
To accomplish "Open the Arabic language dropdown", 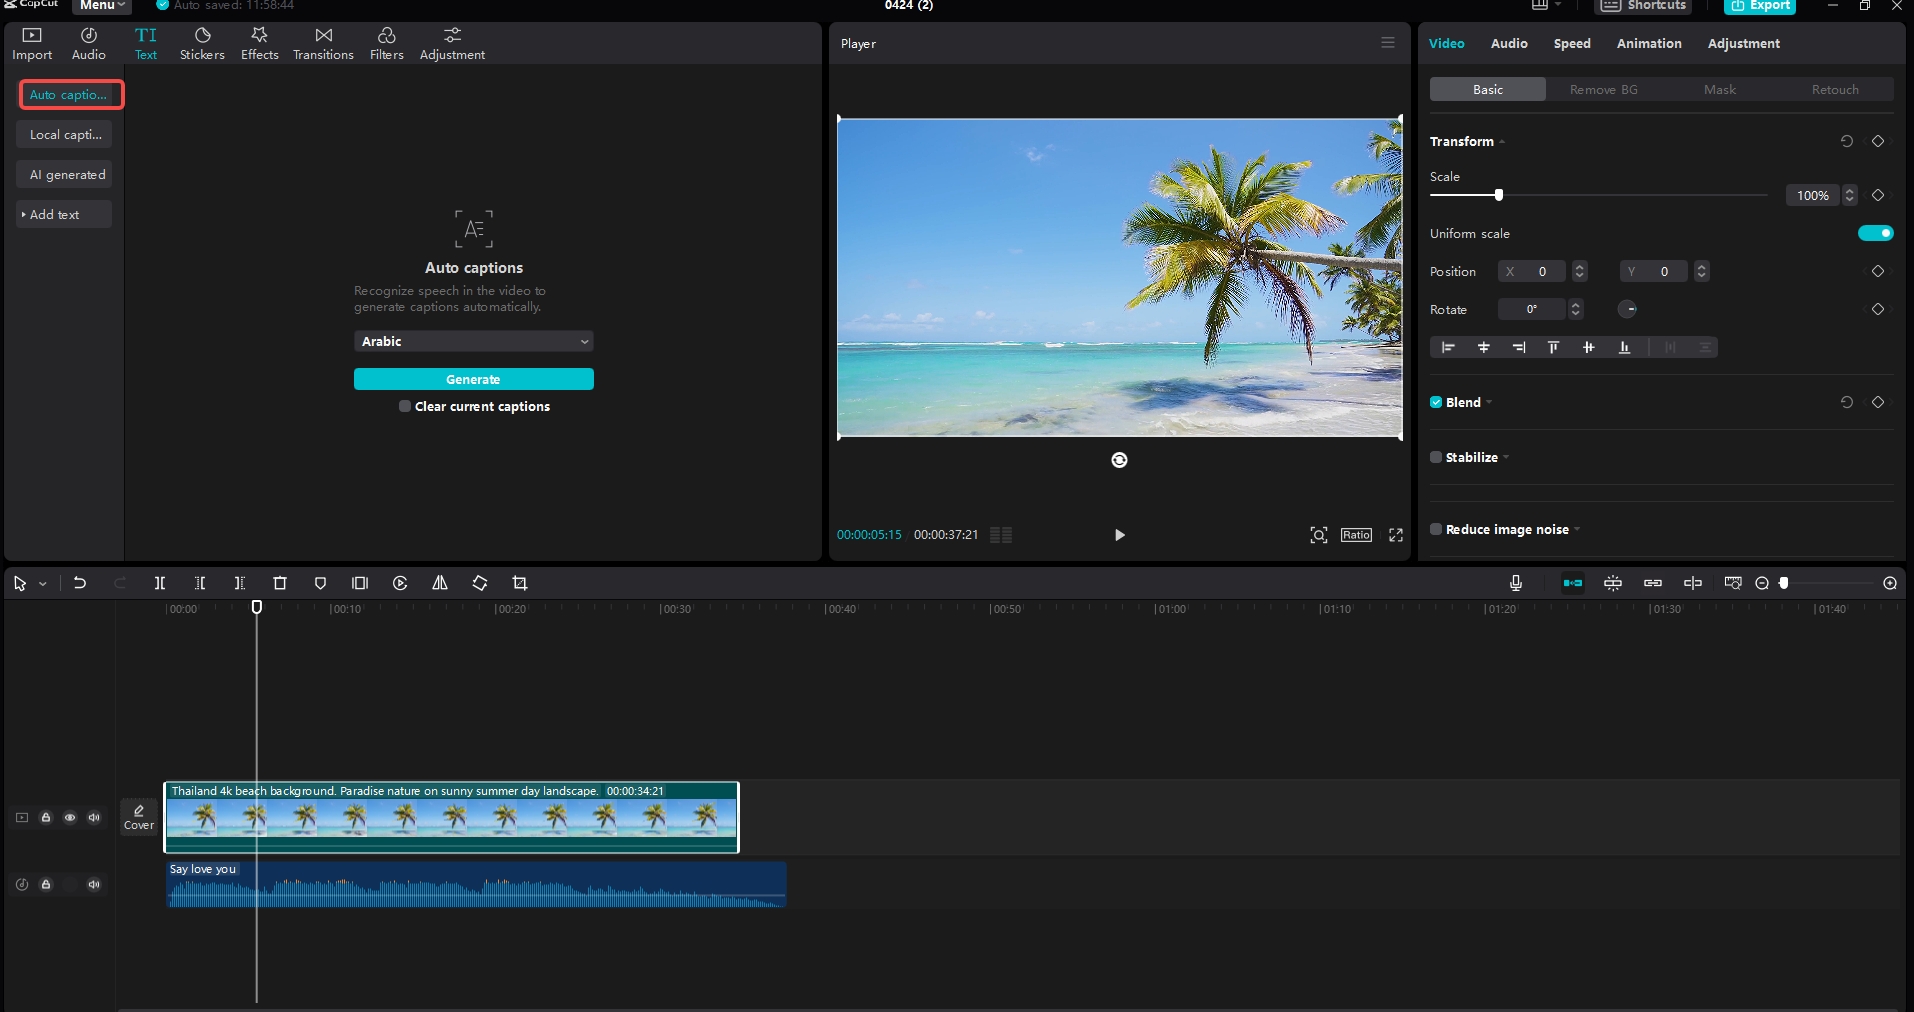I will click(x=473, y=341).
